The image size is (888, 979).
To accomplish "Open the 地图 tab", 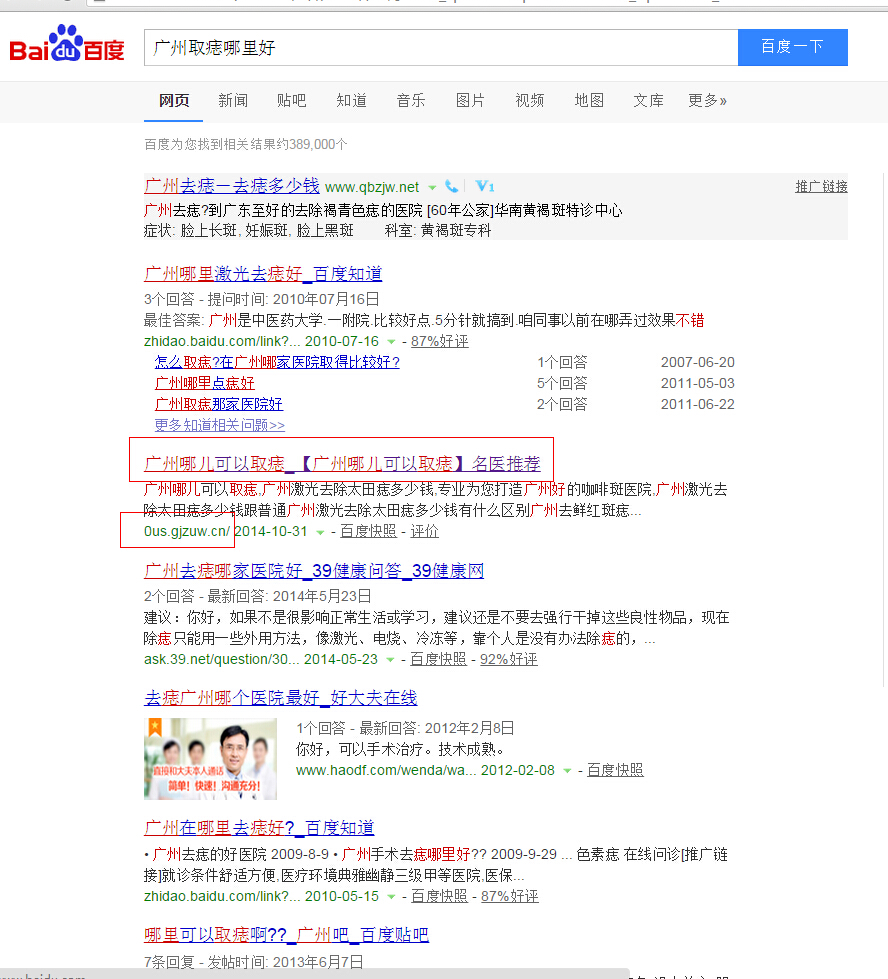I will (589, 101).
